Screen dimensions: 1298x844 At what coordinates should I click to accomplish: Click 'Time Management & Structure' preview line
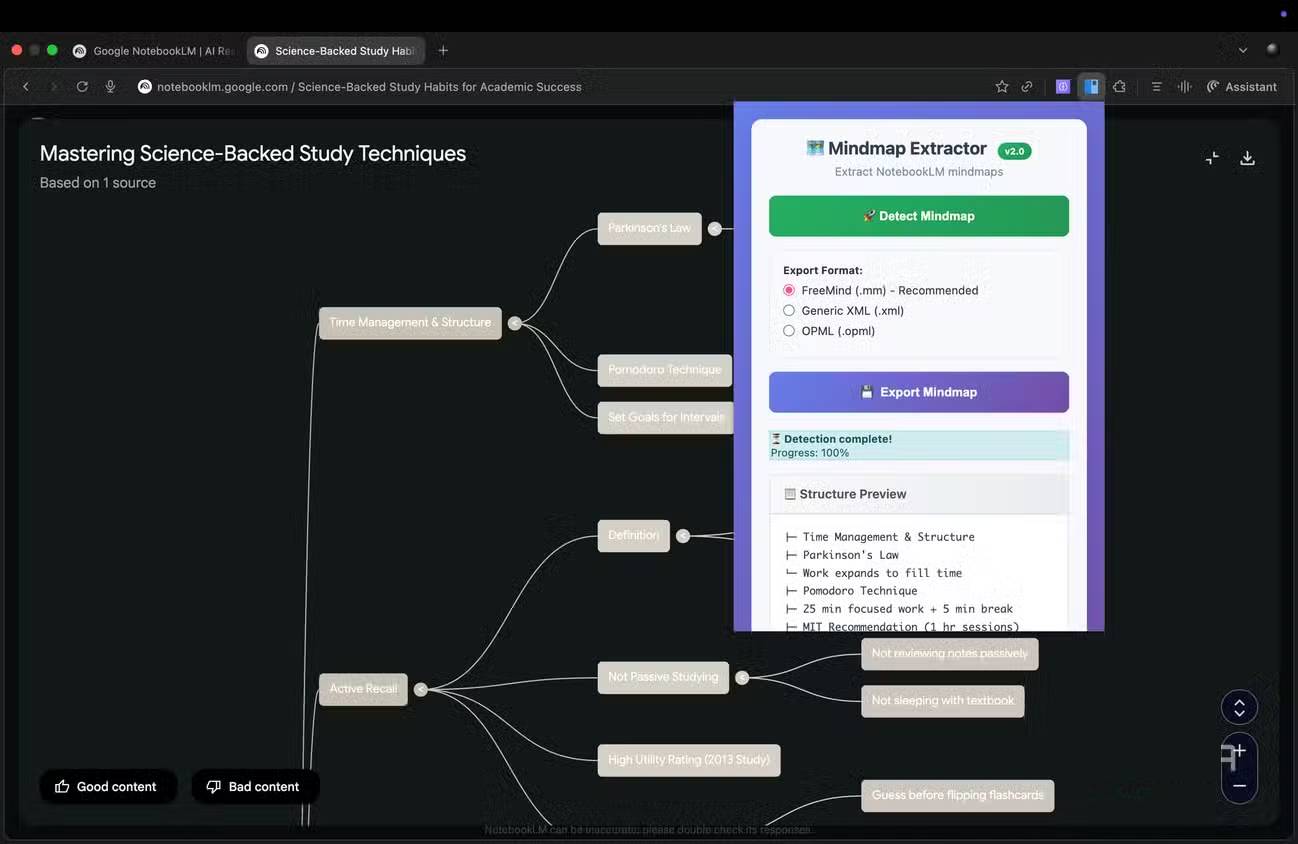[889, 537]
